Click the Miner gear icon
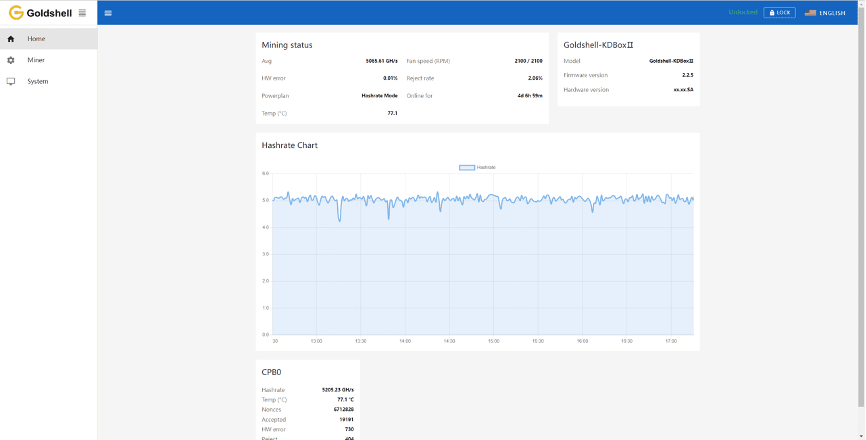The width and height of the screenshot is (866, 440). tap(11, 60)
